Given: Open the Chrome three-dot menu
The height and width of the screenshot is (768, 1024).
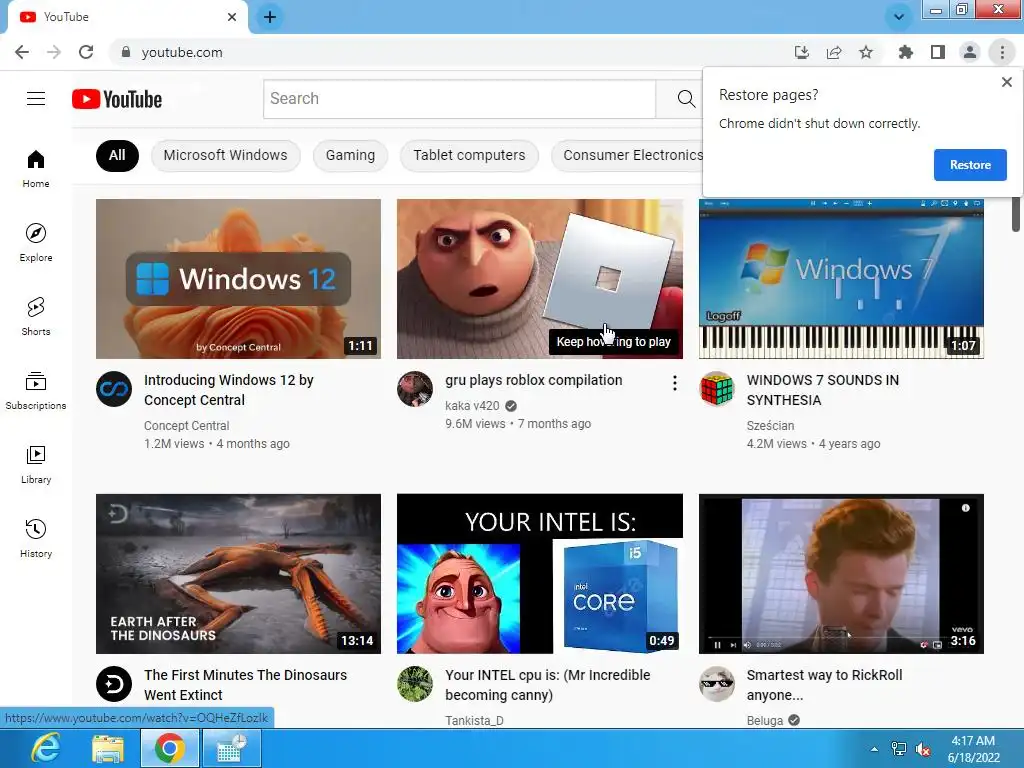Looking at the screenshot, I should point(1002,52).
